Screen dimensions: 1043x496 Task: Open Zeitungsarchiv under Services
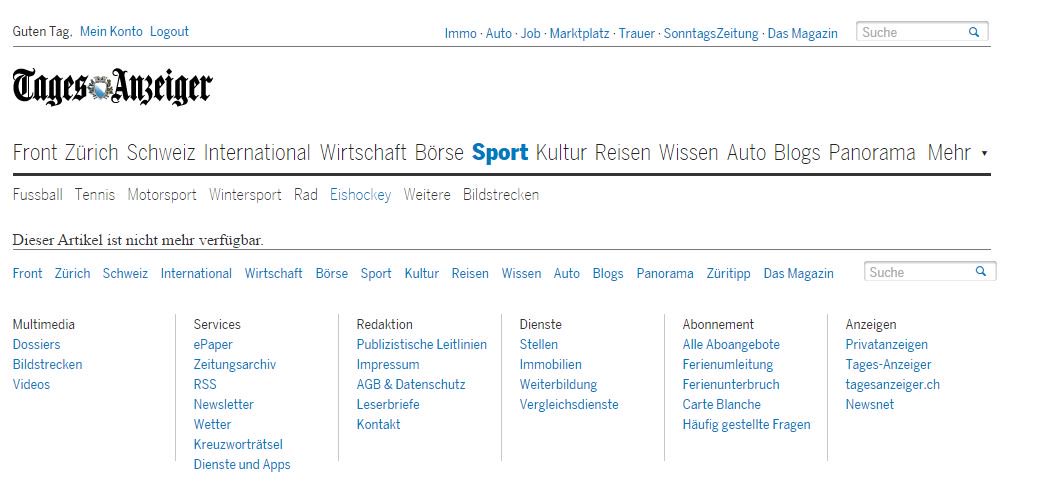(x=235, y=364)
